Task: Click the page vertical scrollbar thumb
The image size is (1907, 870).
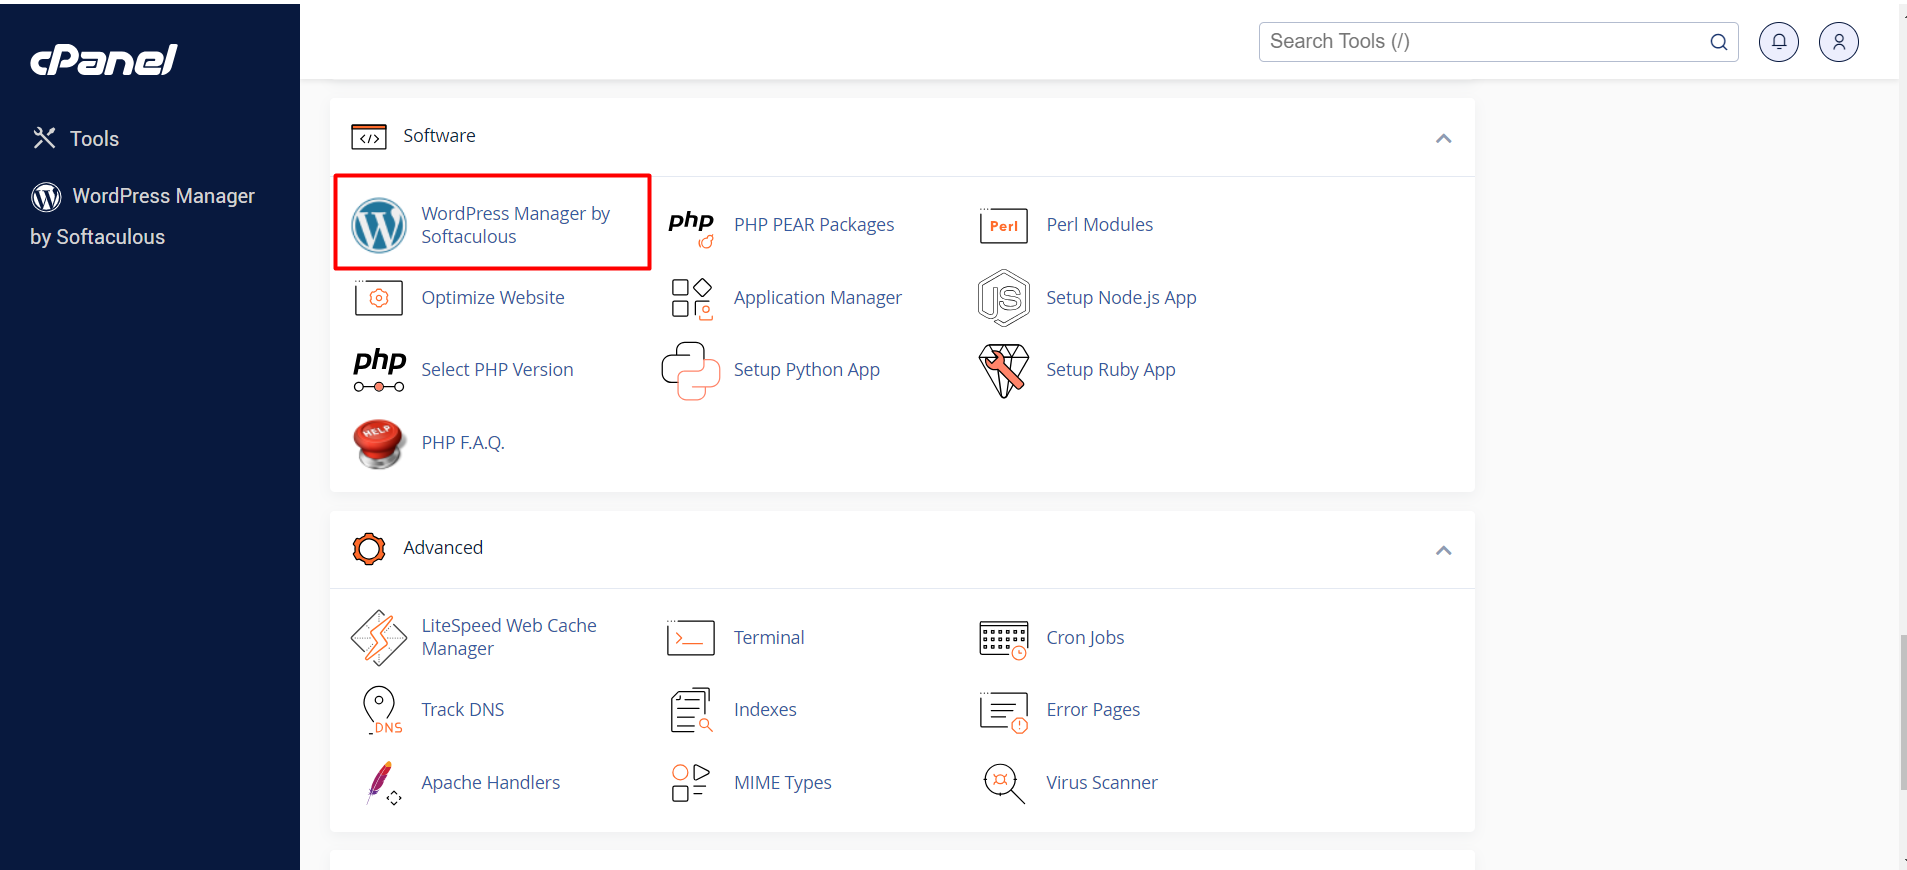Action: [x=1903, y=712]
